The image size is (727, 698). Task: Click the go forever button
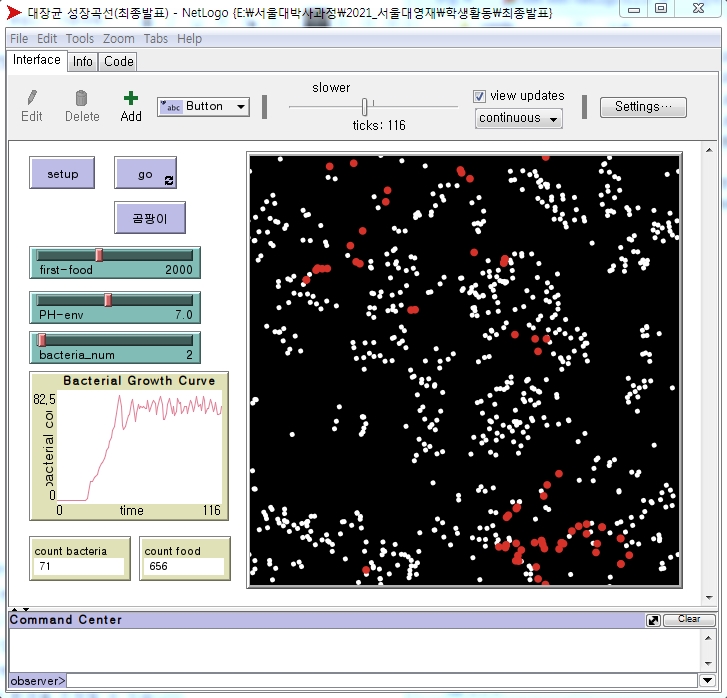145,173
